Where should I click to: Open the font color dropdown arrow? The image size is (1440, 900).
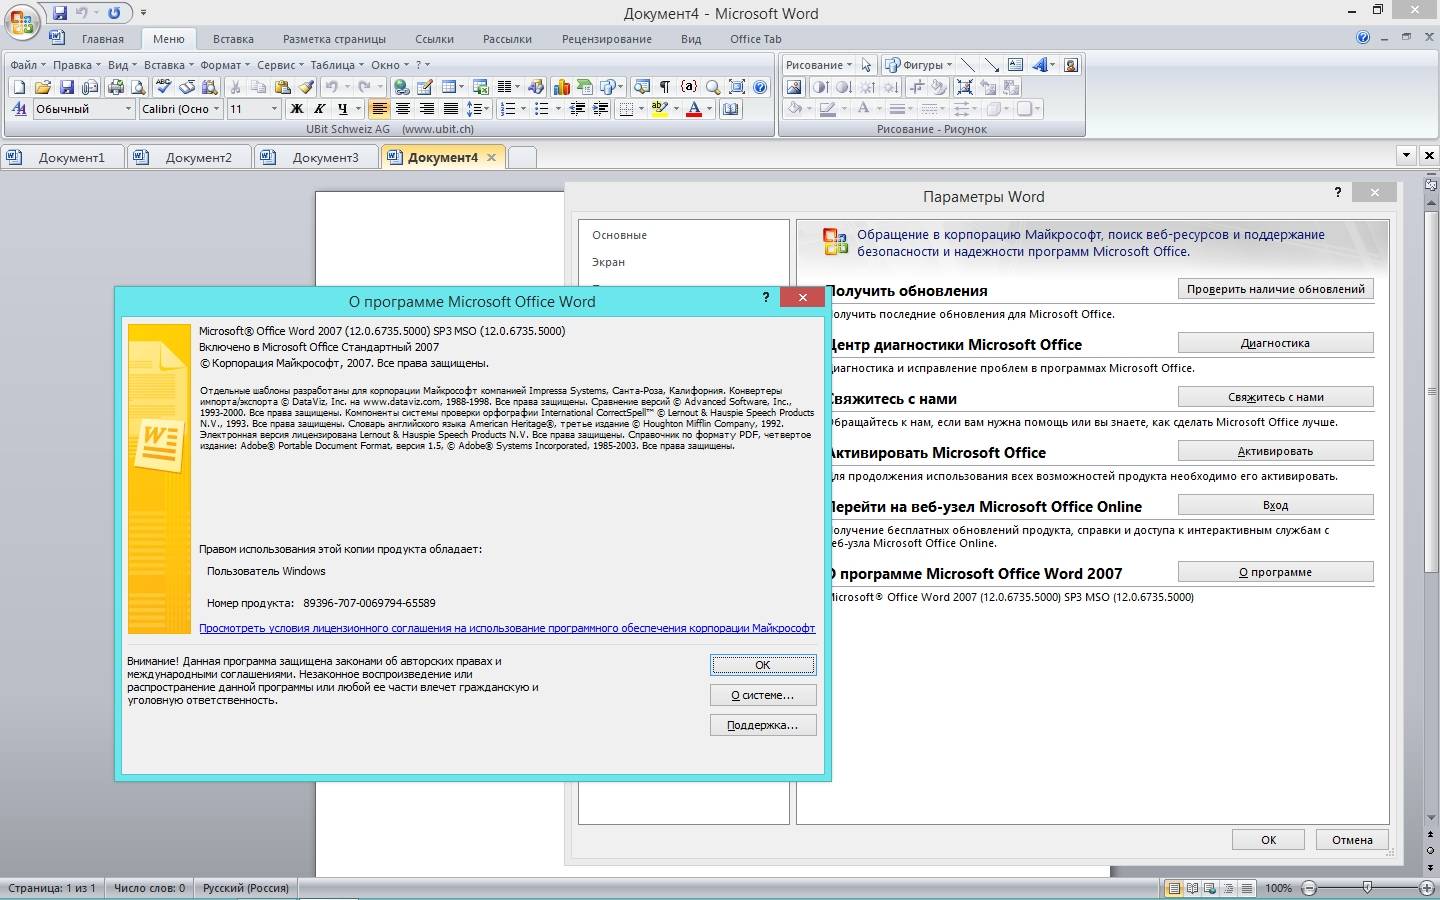(x=709, y=109)
